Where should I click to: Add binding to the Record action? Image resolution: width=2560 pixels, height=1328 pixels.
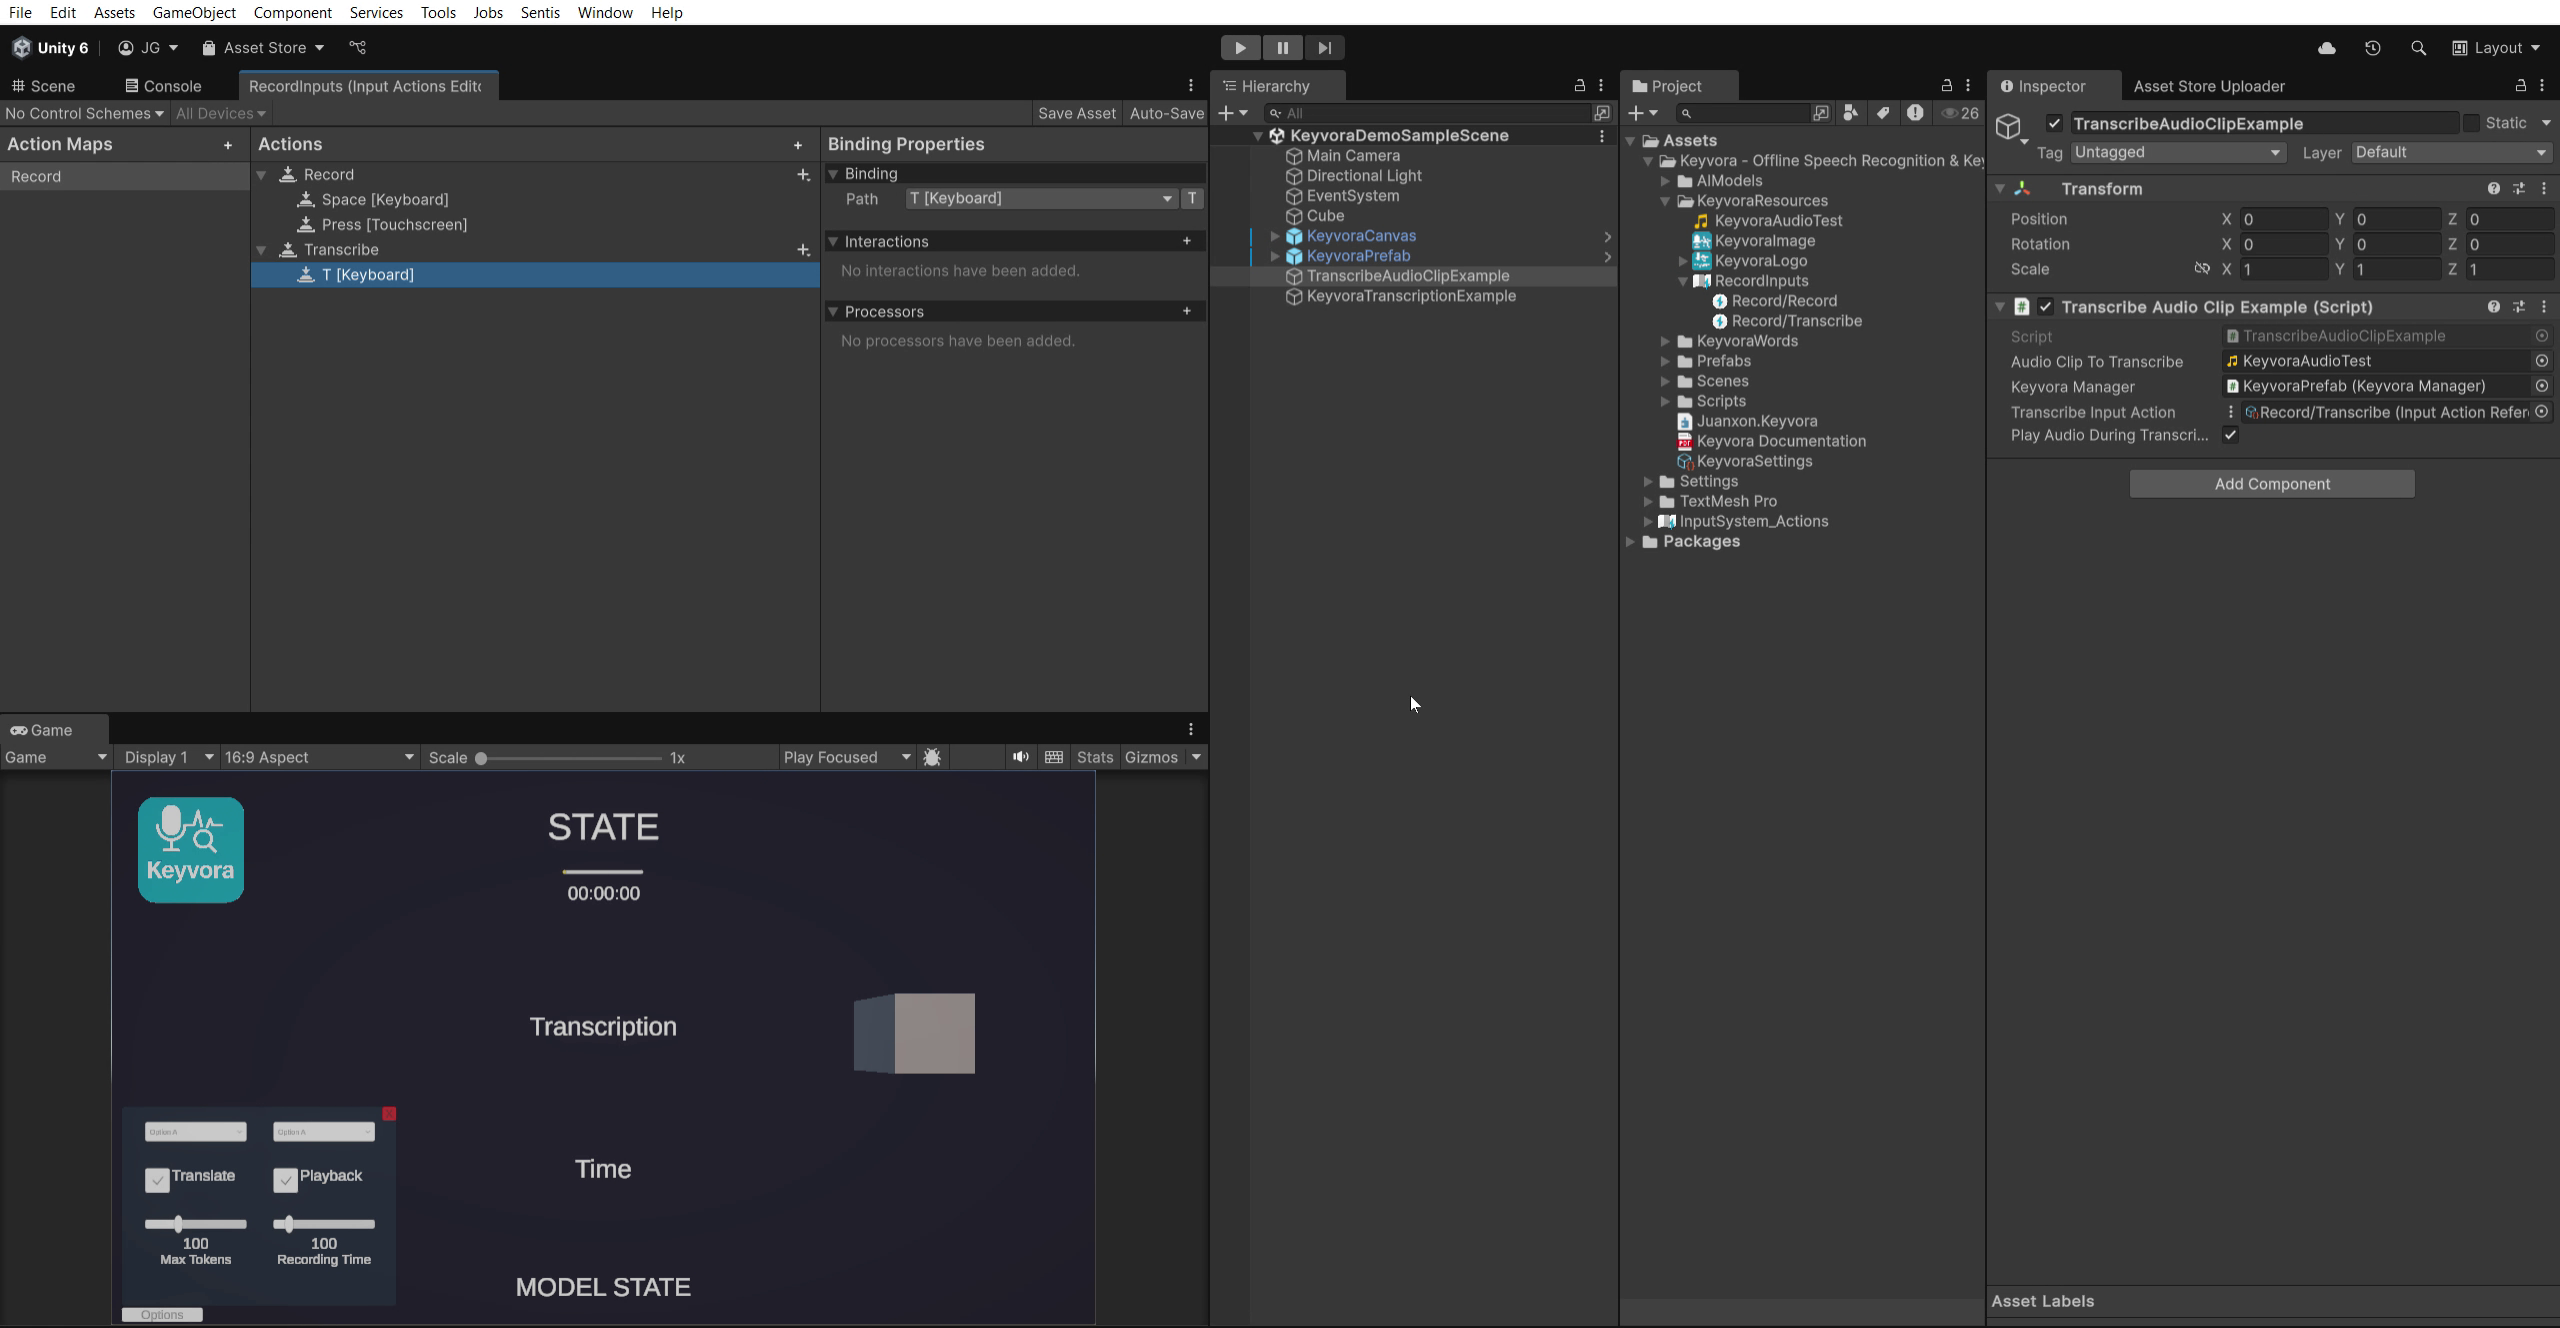(x=803, y=175)
